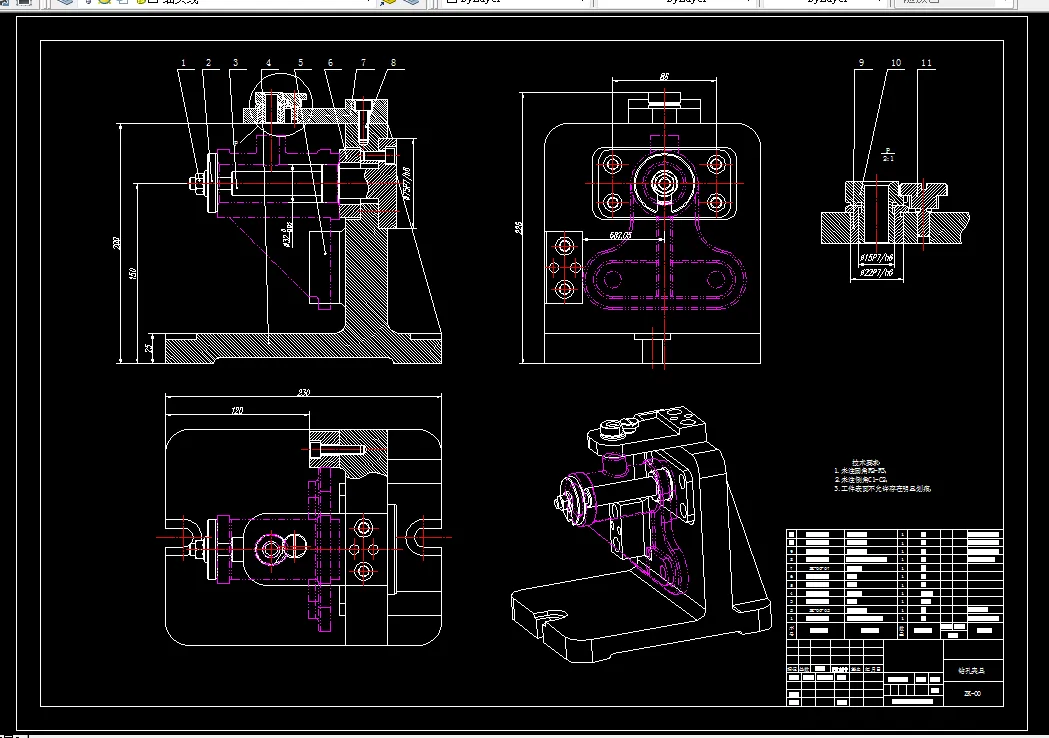Select balloon number 10 in detail view
Viewport: 1049px width, 738px height.
point(896,63)
